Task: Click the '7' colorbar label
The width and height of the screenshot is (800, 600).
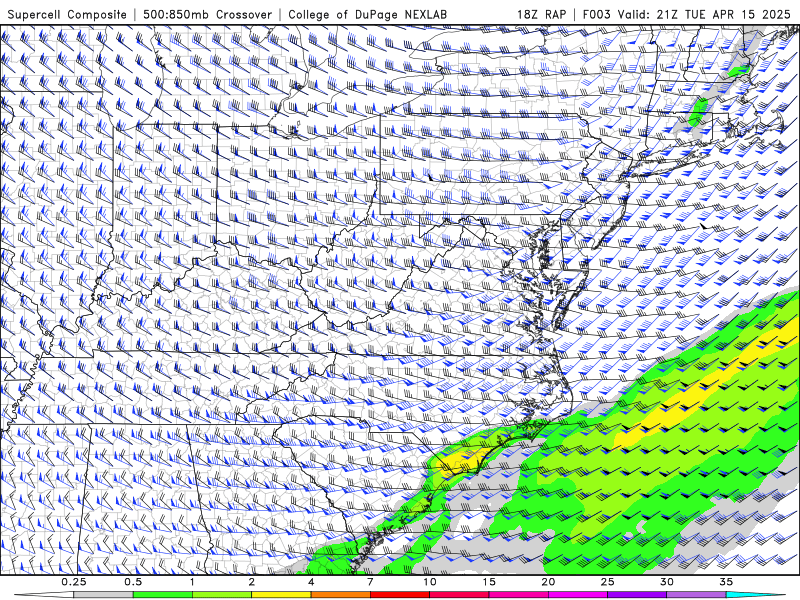Action: pos(370,582)
